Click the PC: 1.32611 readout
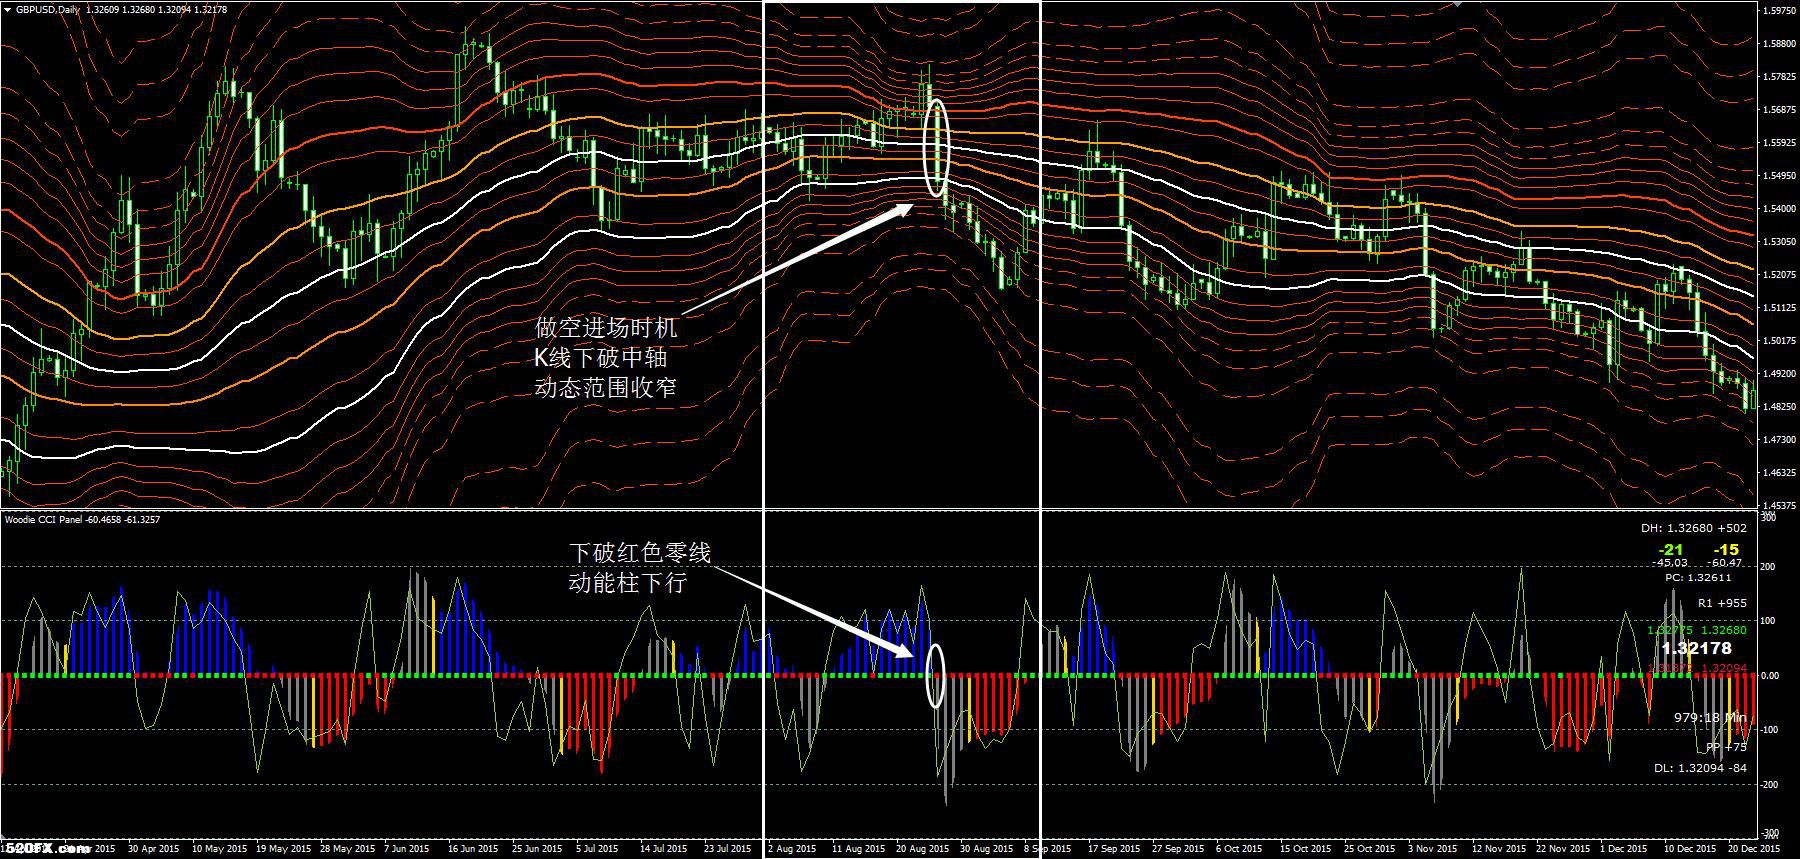Image resolution: width=1800 pixels, height=859 pixels. 1698,578
